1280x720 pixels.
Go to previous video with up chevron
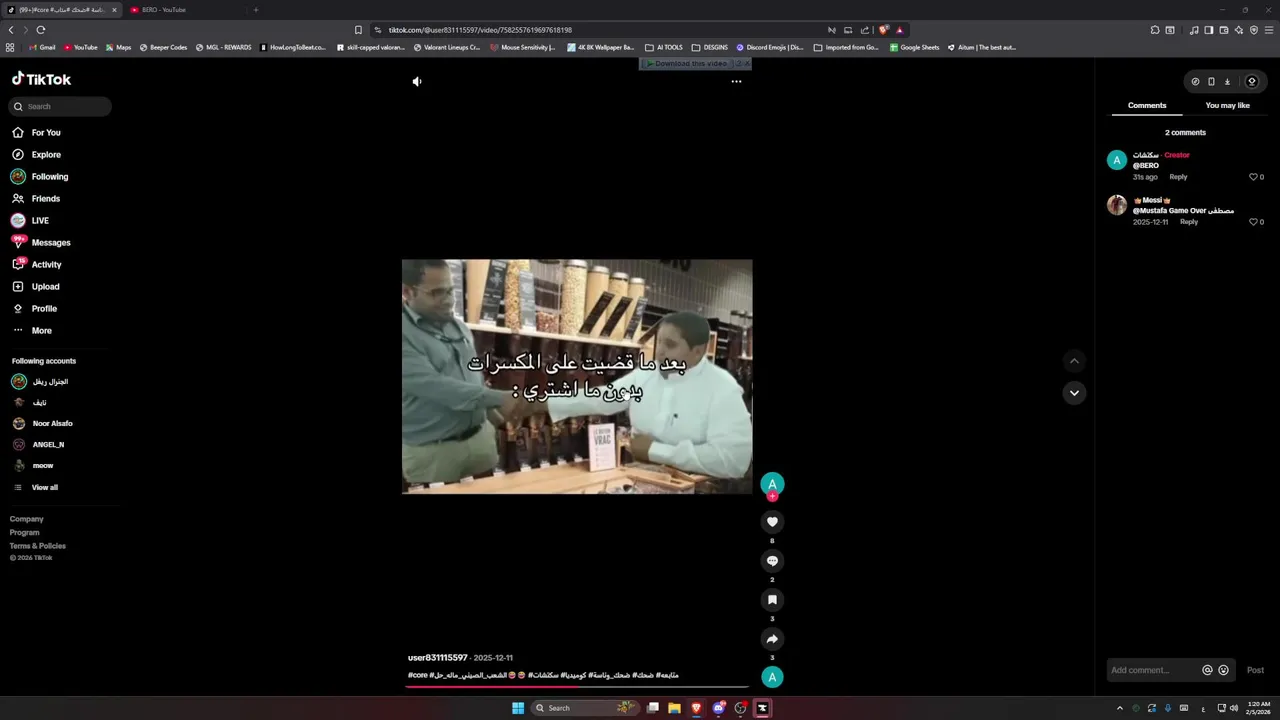1074,361
